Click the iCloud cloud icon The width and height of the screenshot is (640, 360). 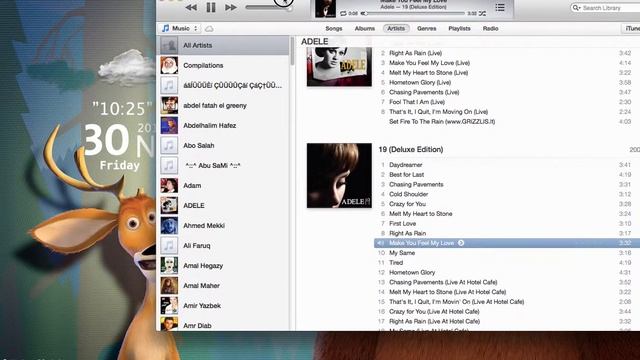(209, 29)
